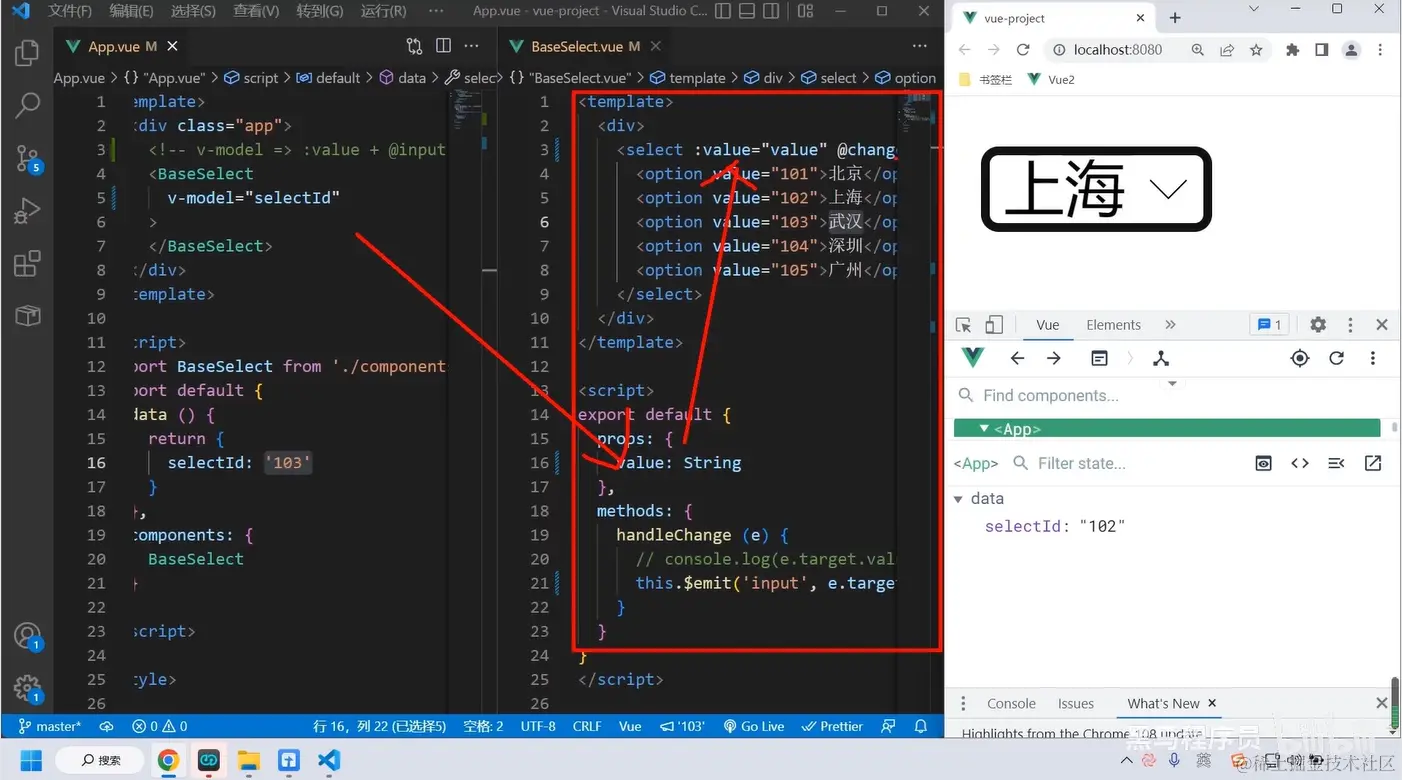Click the zoom magnifier in the address bar

coord(1197,50)
